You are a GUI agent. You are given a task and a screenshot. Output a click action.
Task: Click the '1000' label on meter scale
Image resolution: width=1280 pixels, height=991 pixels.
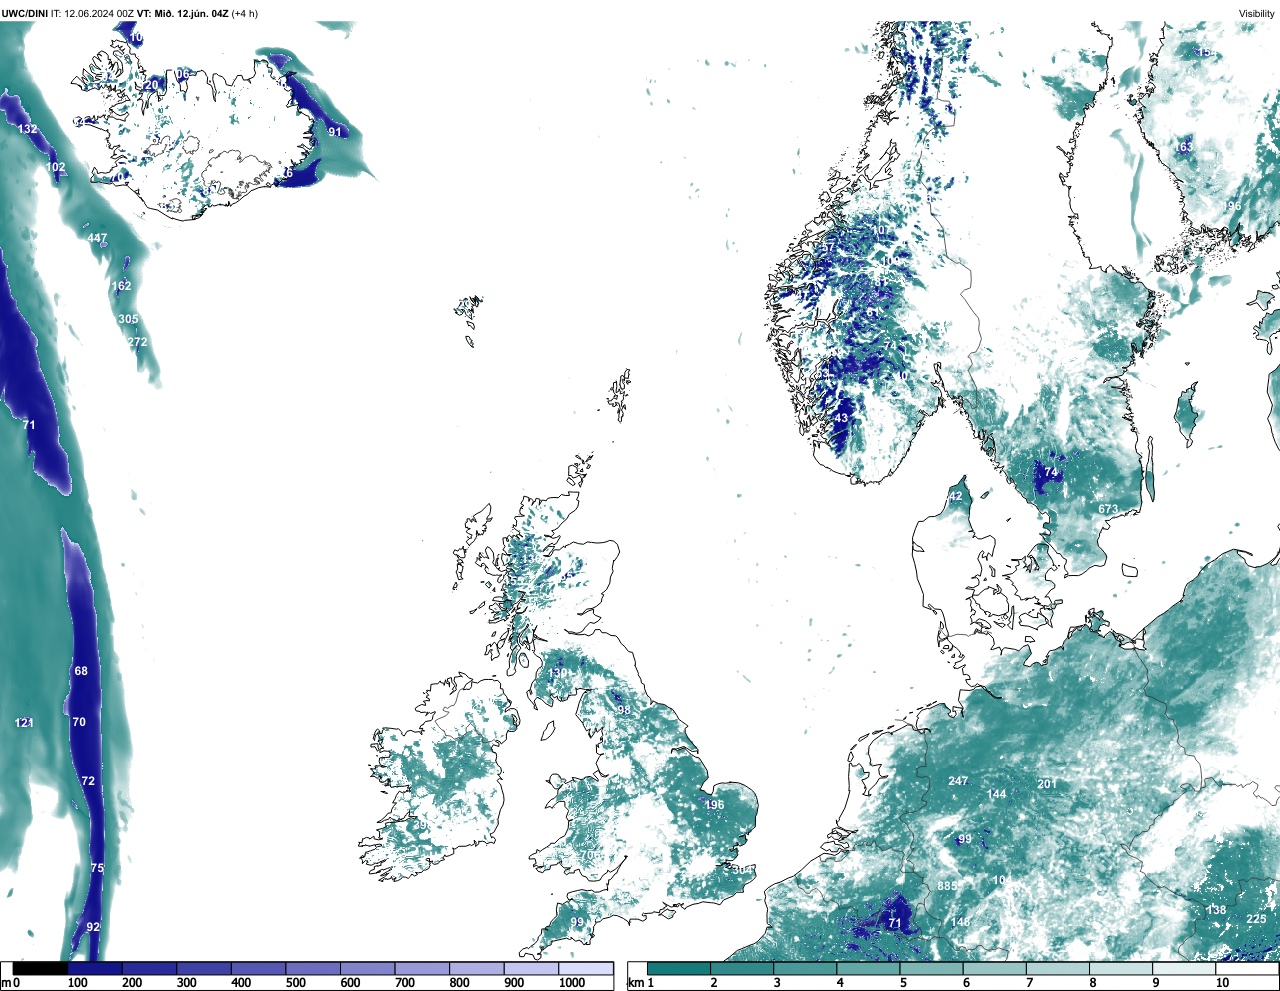click(x=572, y=983)
